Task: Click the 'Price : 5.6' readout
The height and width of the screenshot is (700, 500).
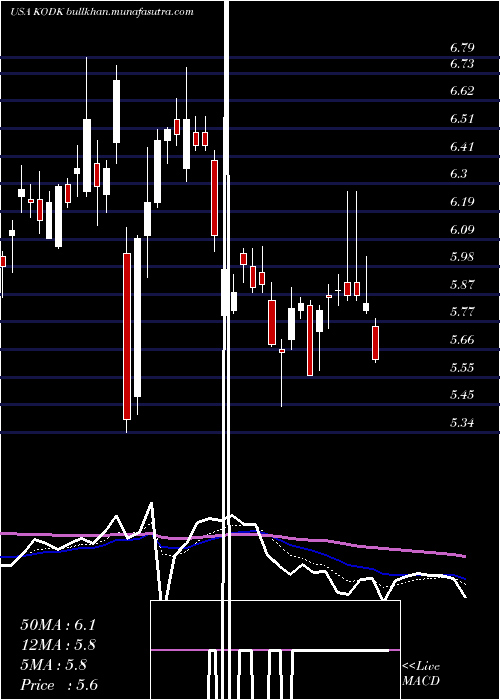Action: click(59, 685)
